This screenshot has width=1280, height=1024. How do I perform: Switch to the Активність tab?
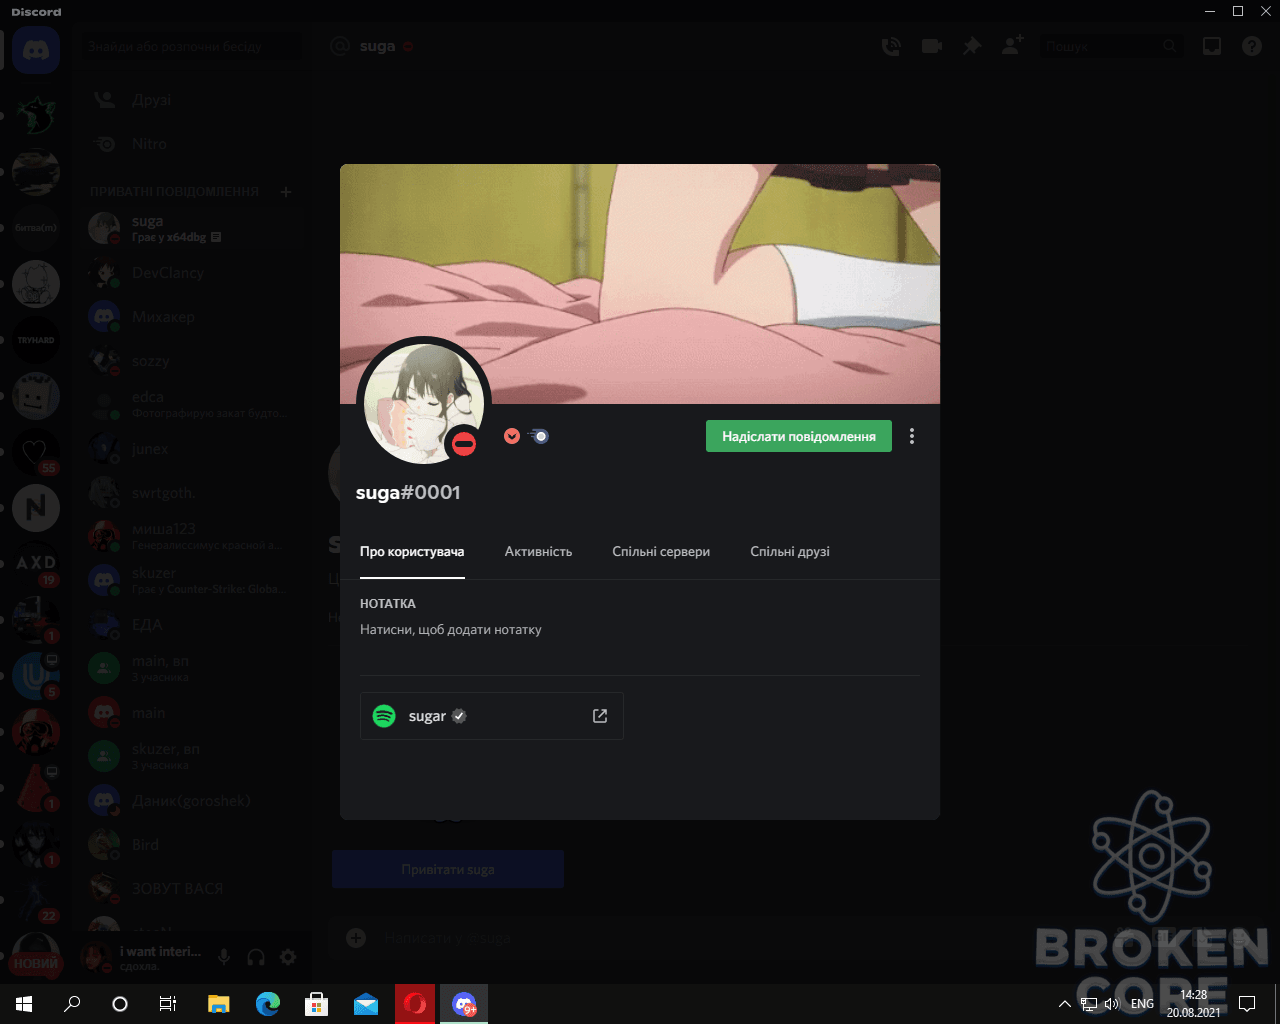(x=538, y=551)
